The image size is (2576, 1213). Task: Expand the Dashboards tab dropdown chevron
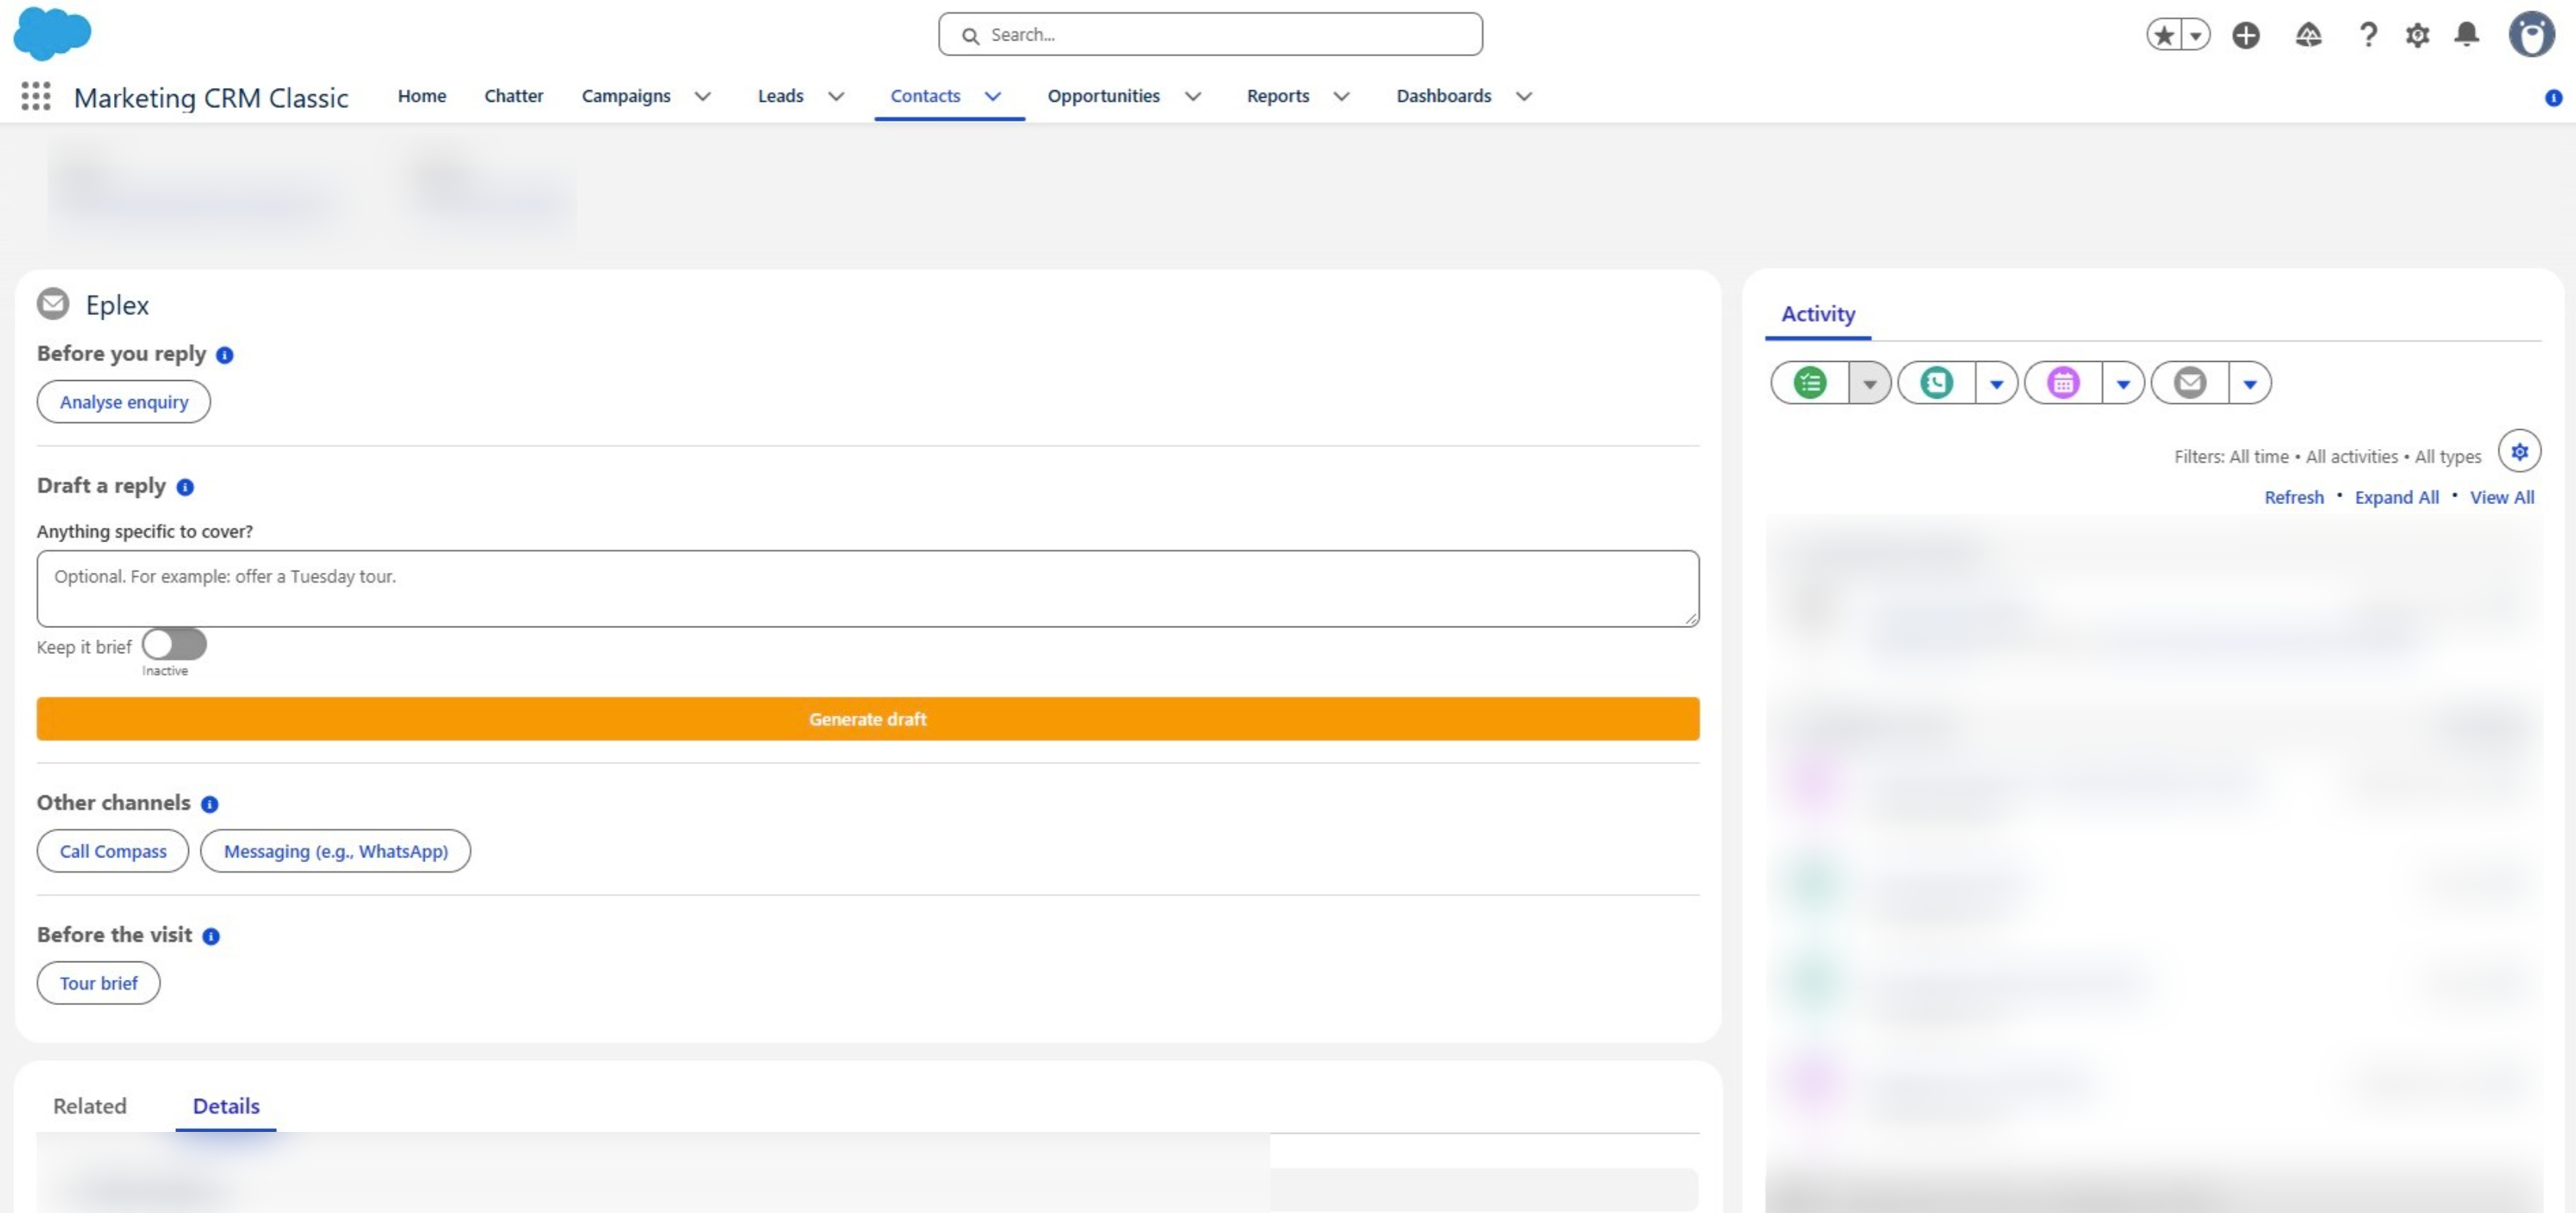[x=1524, y=96]
